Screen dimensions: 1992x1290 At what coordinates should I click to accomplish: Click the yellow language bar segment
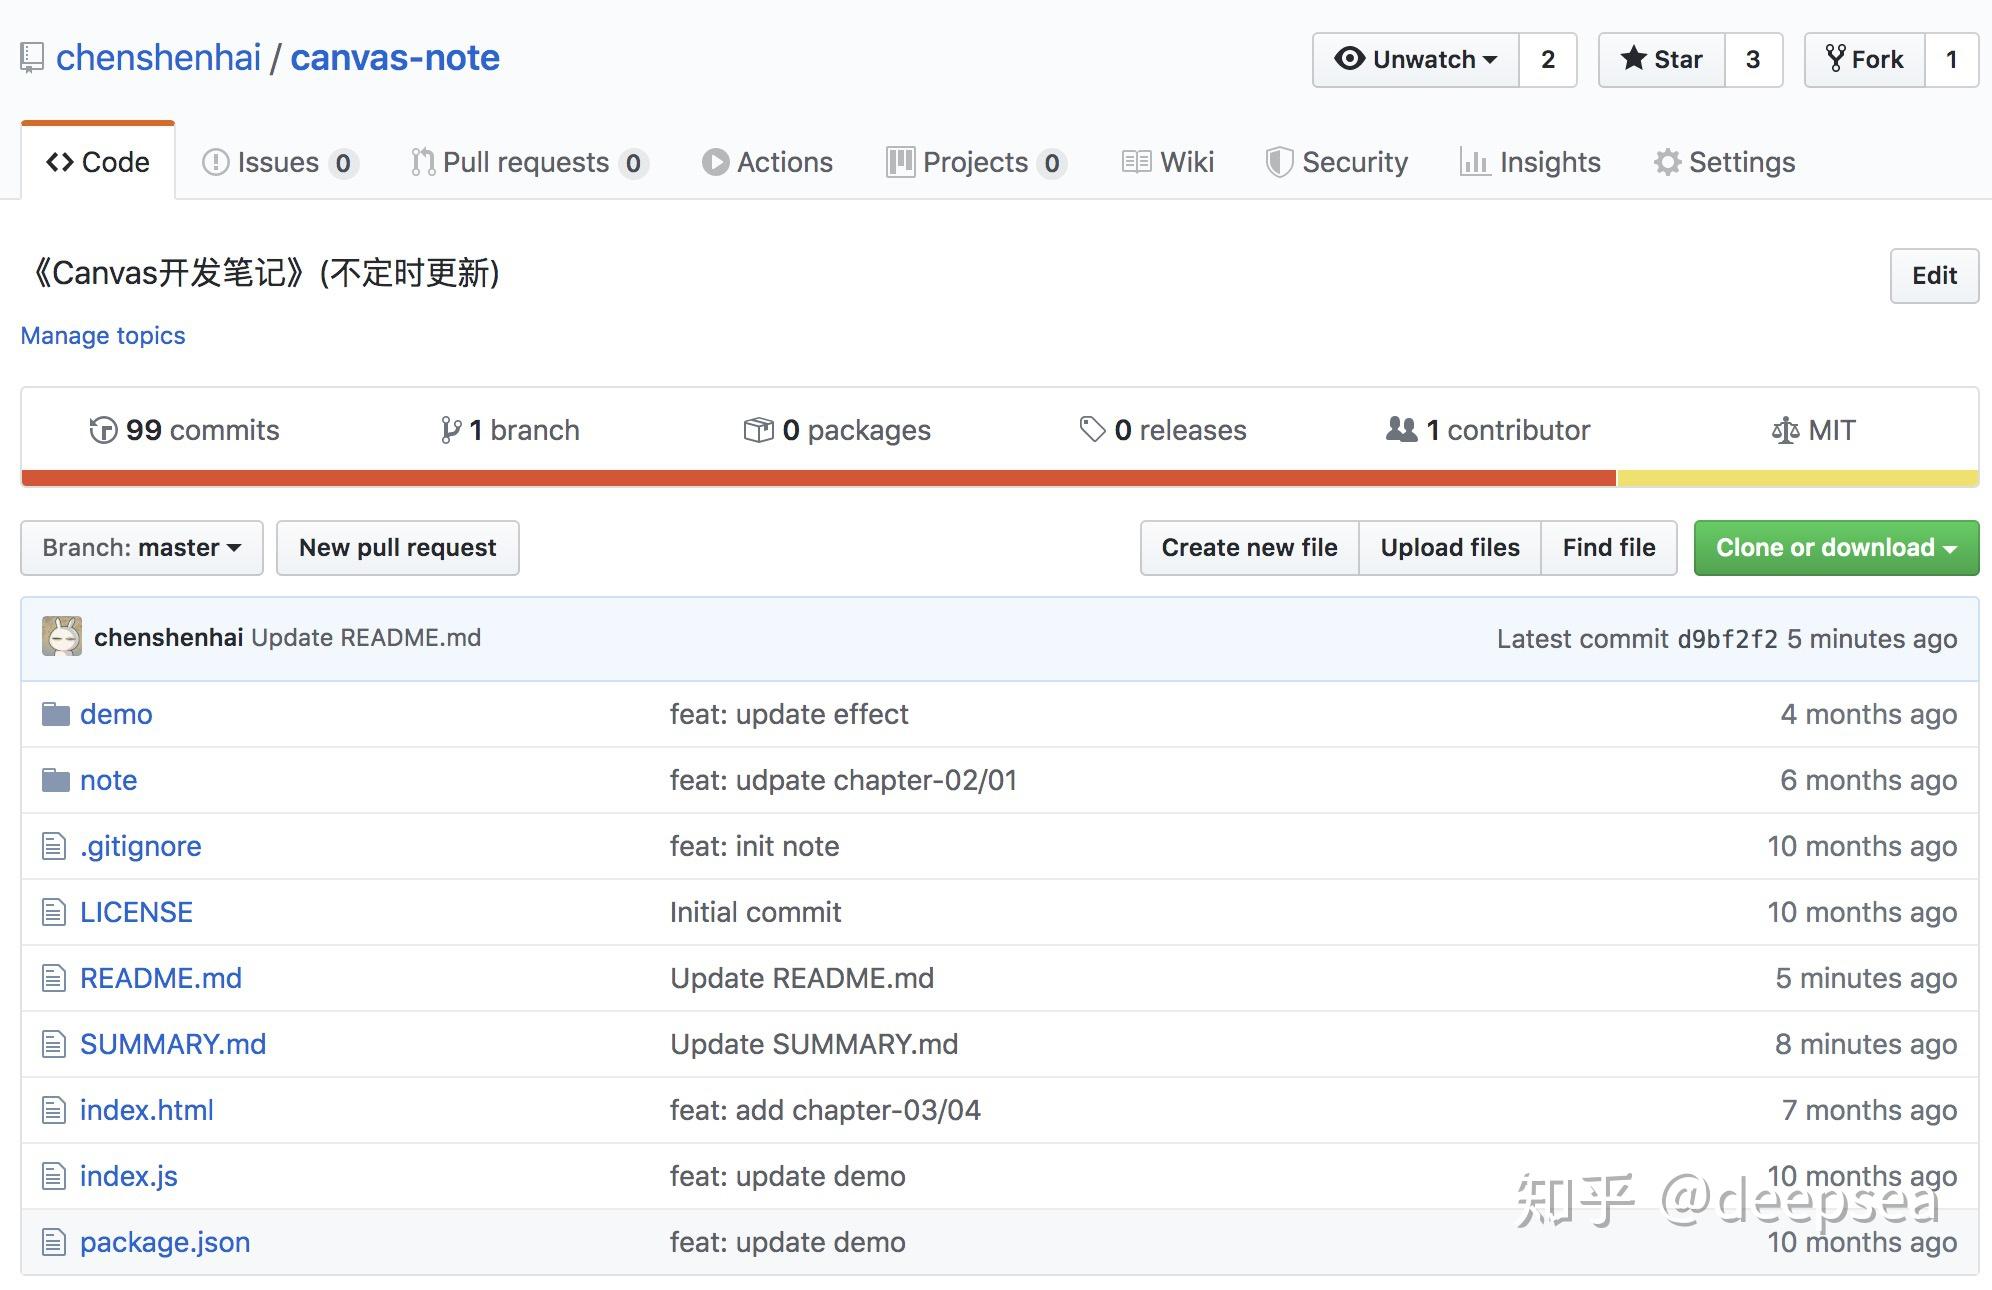click(x=1798, y=478)
